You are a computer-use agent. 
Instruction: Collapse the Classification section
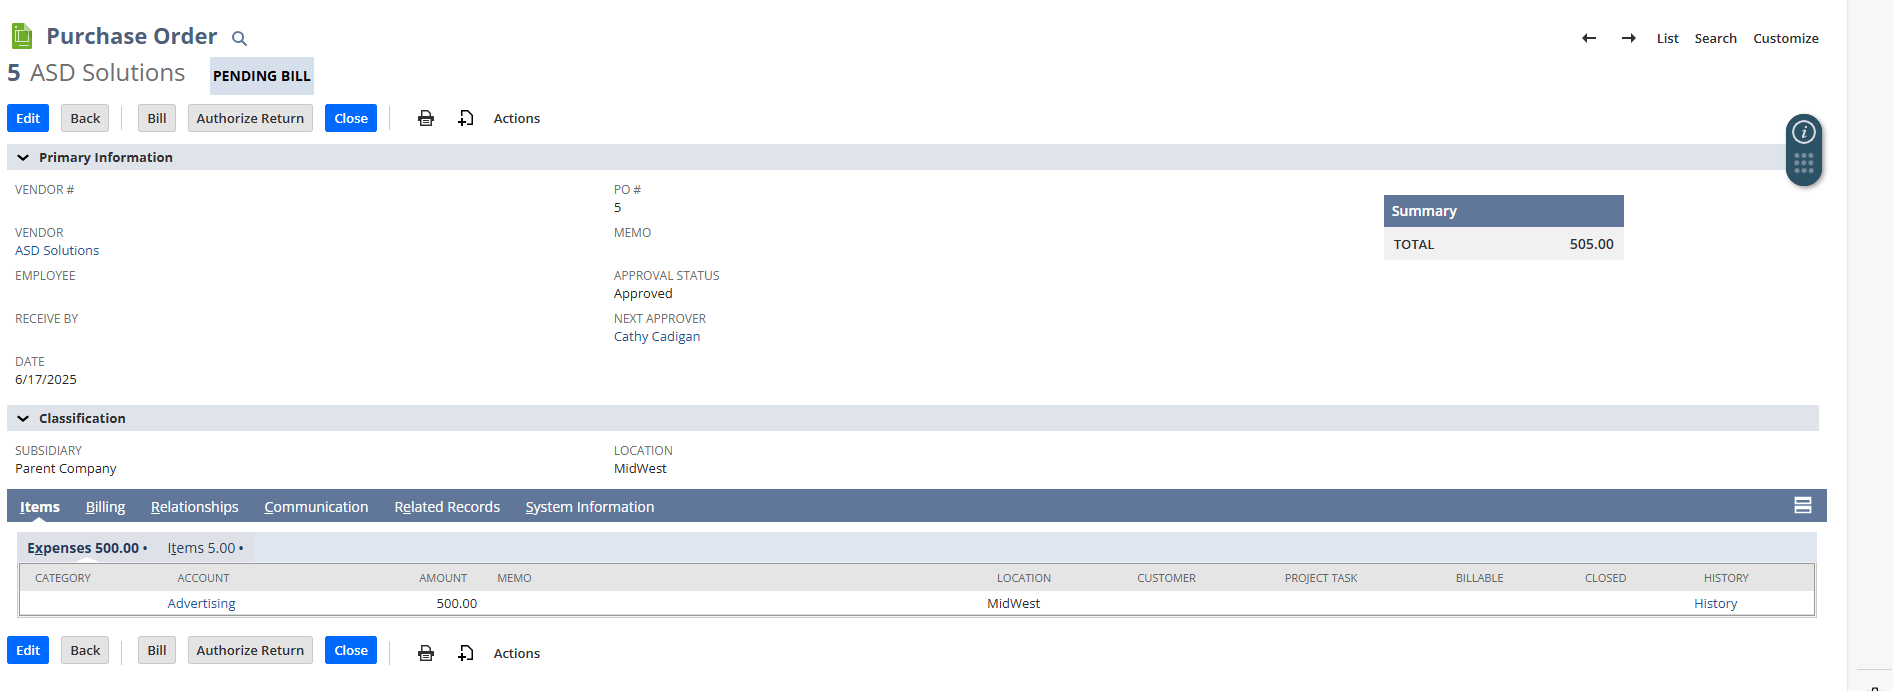[x=23, y=419]
